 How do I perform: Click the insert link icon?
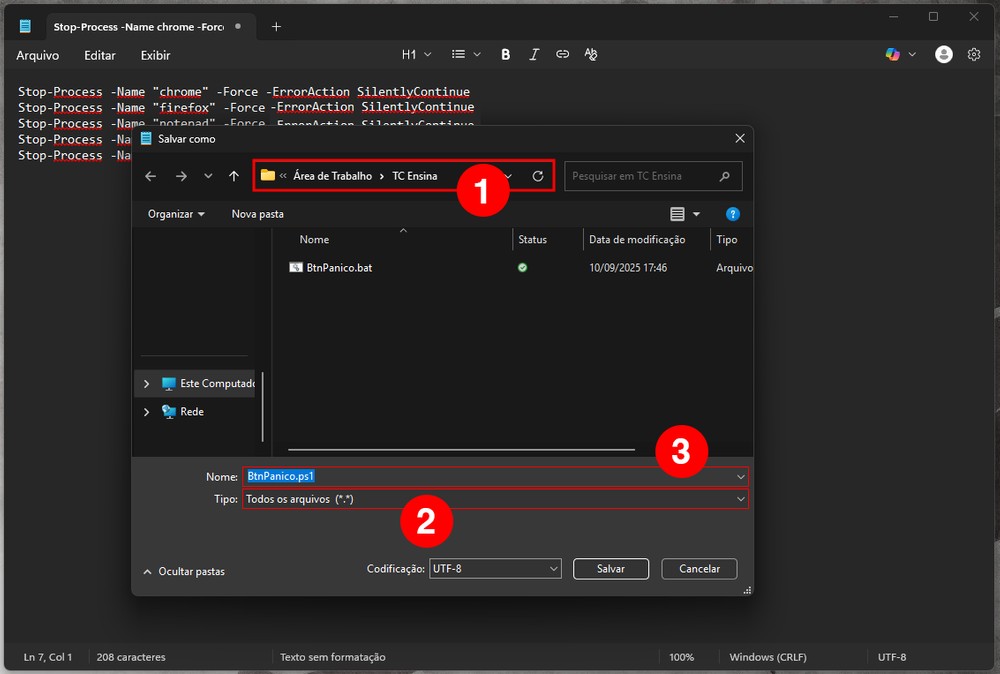pos(562,55)
